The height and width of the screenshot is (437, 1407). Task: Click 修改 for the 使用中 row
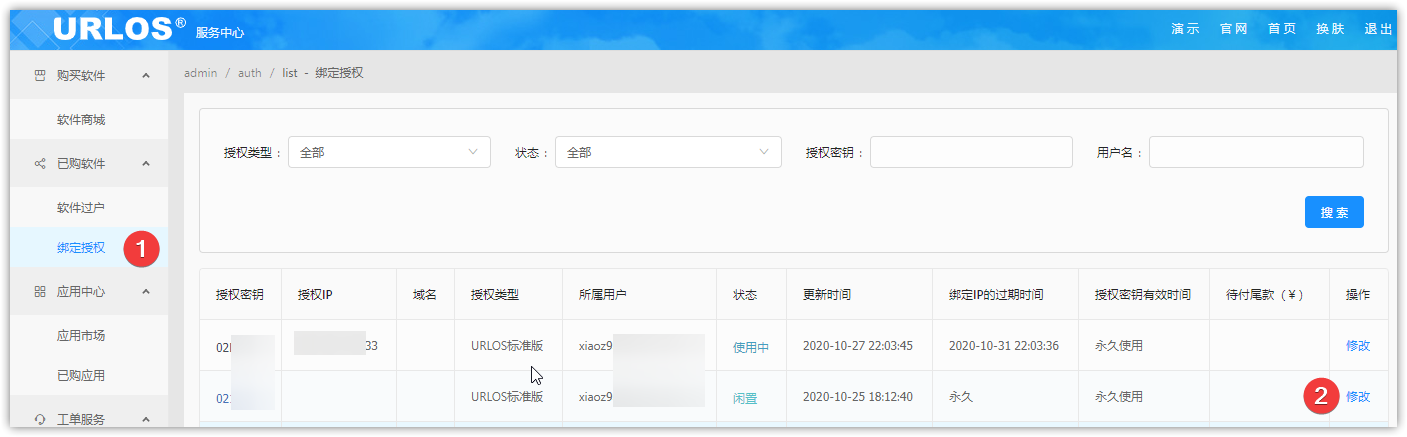pyautogui.click(x=1357, y=346)
